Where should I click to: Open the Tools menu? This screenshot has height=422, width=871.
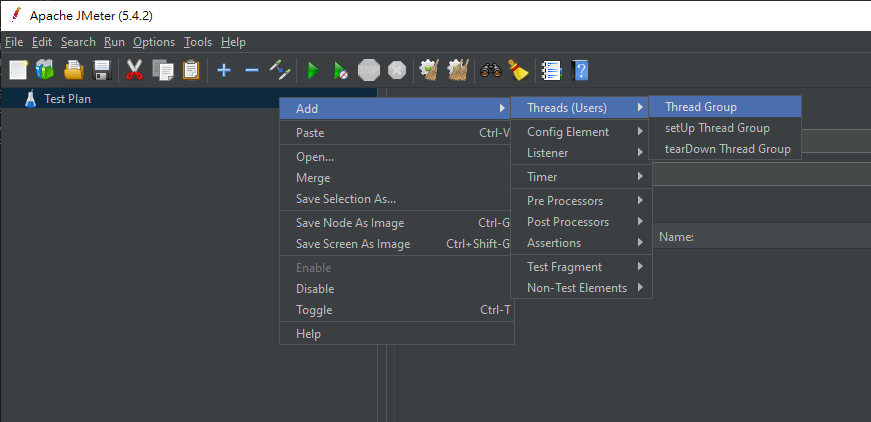click(198, 42)
